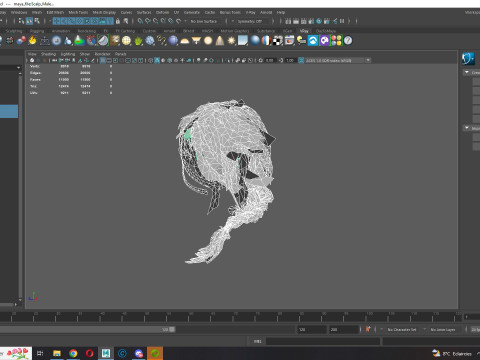Open the Help menu

point(281,12)
